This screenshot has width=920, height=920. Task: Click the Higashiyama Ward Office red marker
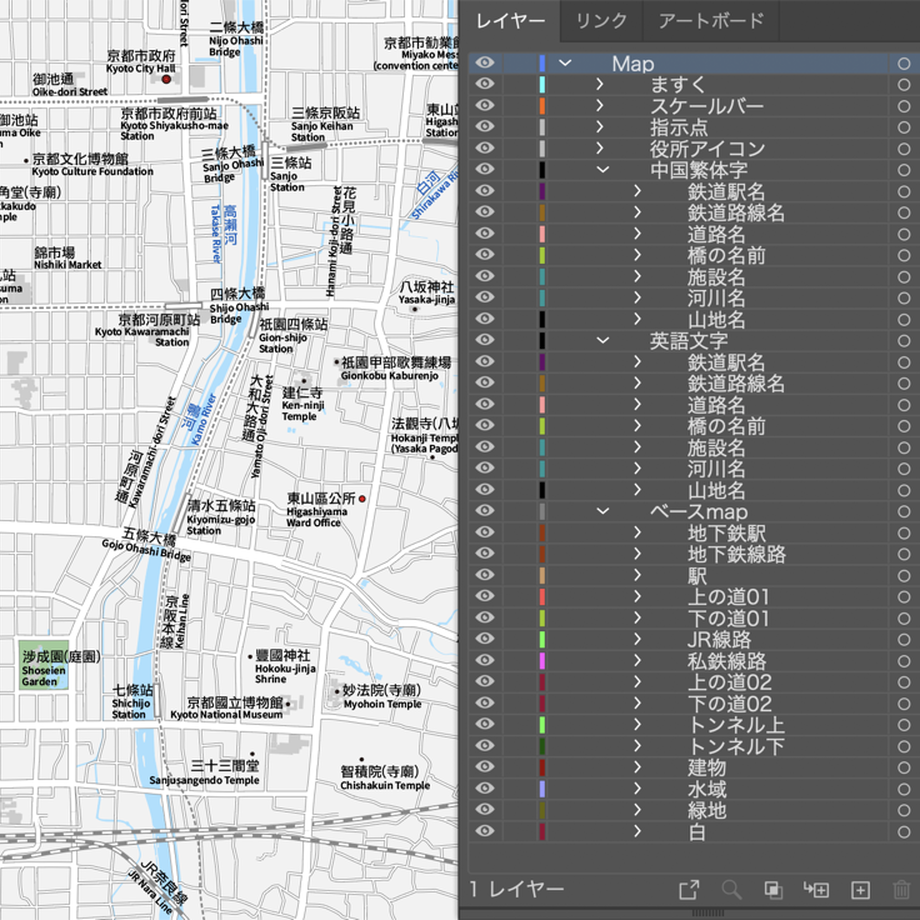click(362, 499)
